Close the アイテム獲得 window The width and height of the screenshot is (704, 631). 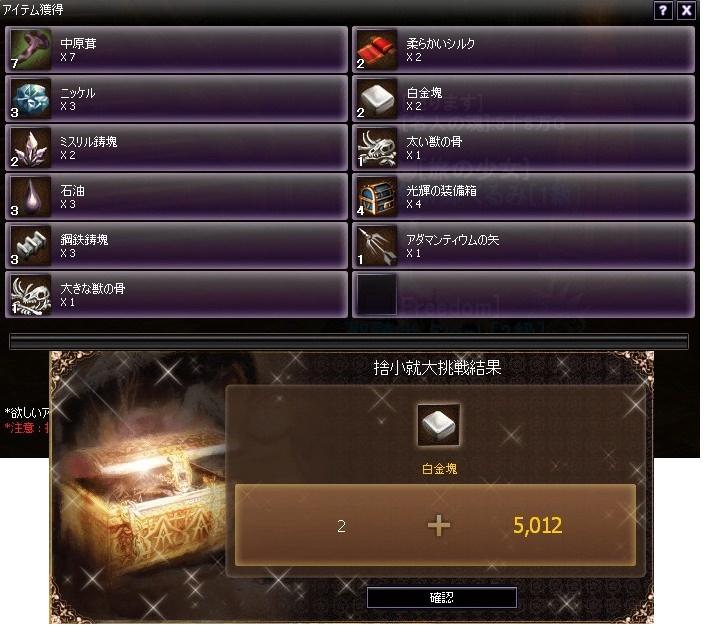[687, 10]
